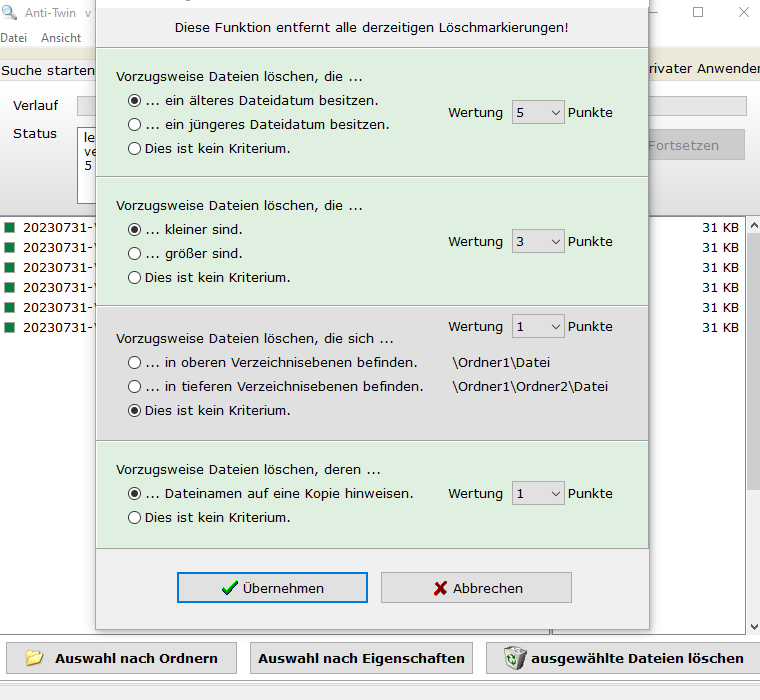Click the Abbrechen button
The height and width of the screenshot is (700, 760).
pyautogui.click(x=476, y=588)
